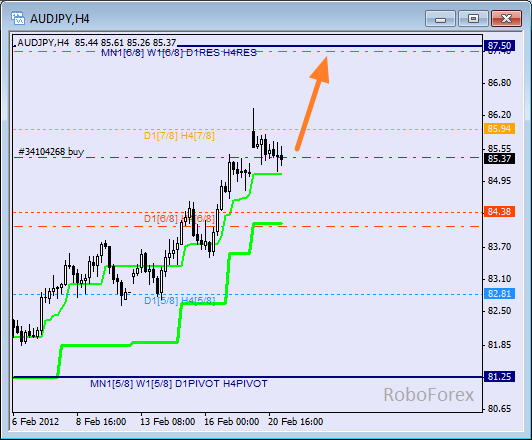
Task: Click the D1[5/8] H4[5/8] level label
Action: pyautogui.click(x=179, y=301)
